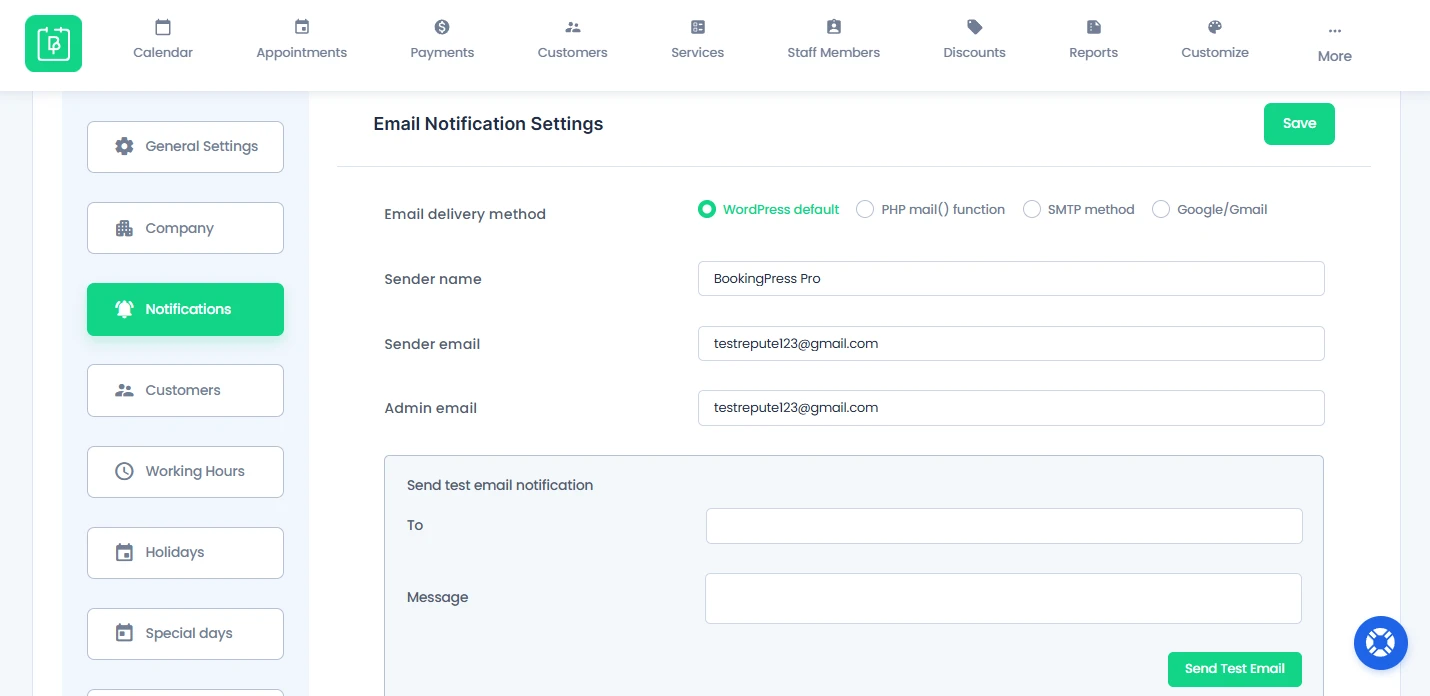Go to Calendar menu label

coord(163,52)
